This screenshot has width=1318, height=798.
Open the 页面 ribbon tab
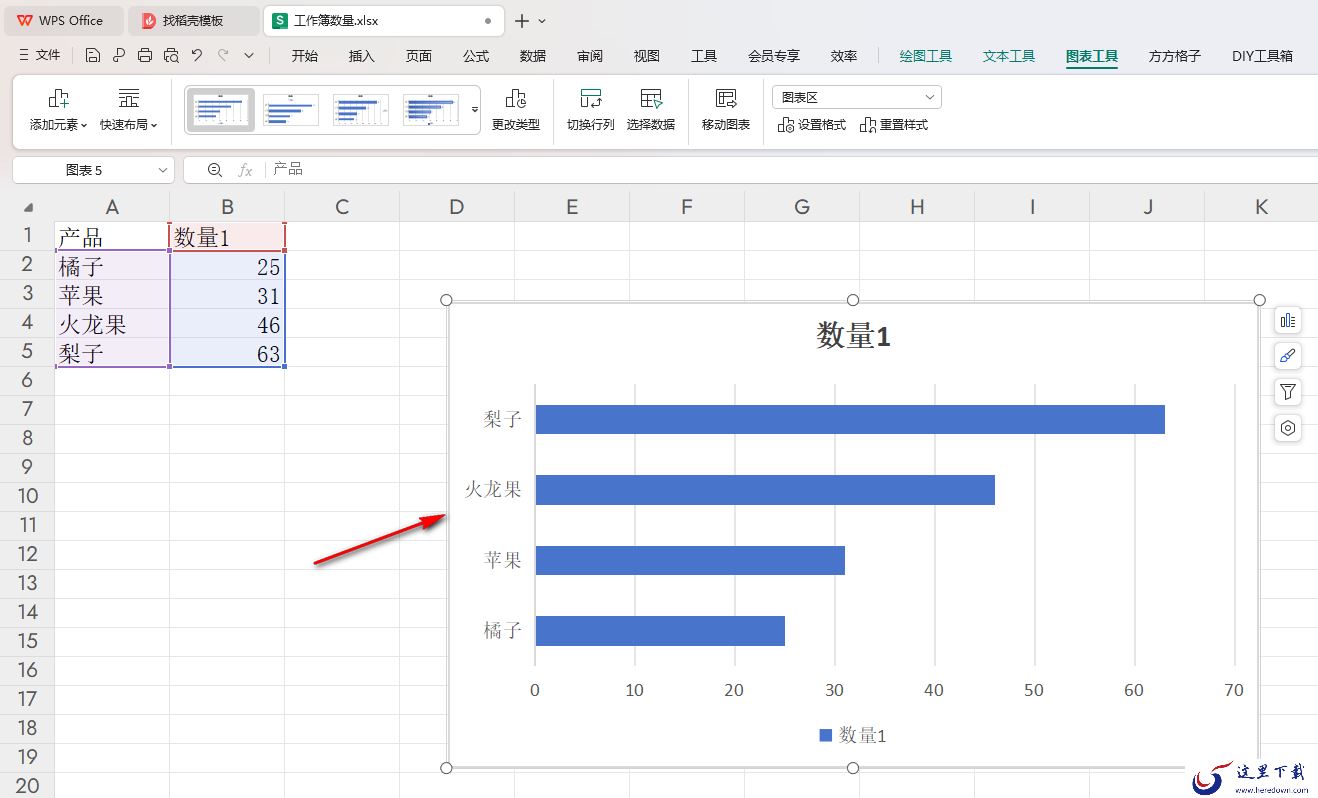click(418, 56)
